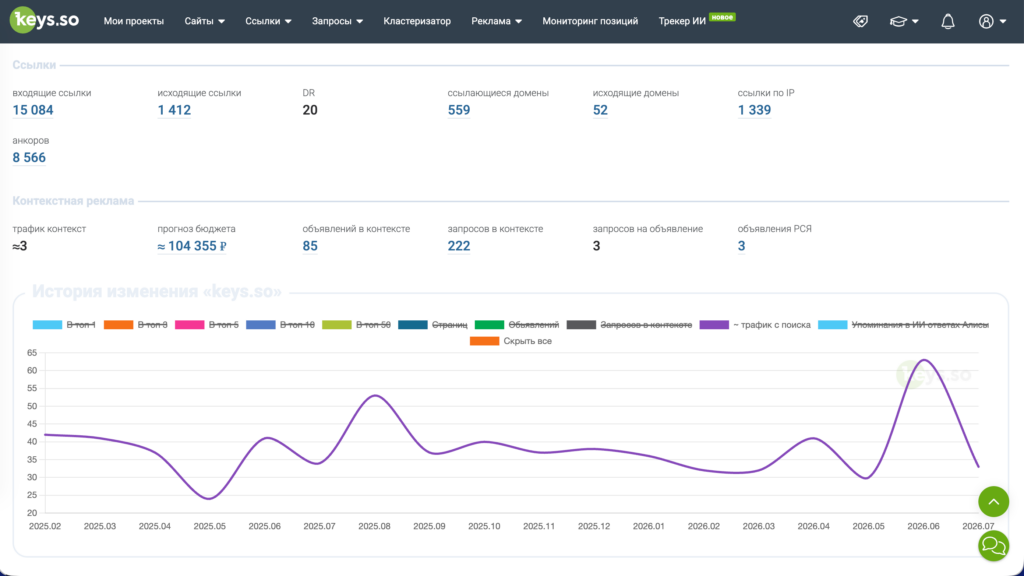Toggle the В топ 5 chart series
This screenshot has width=1024, height=576.
coord(223,325)
